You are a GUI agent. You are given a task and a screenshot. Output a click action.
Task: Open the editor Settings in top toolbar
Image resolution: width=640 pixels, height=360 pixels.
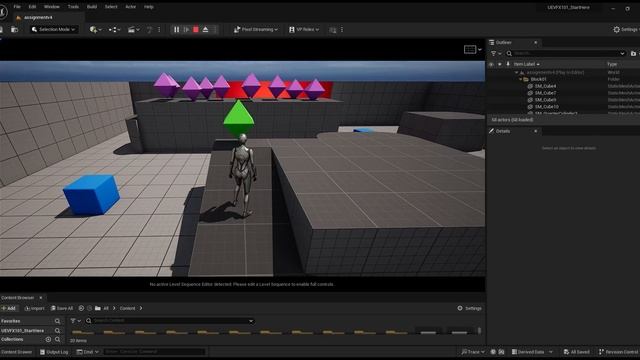[625, 29]
